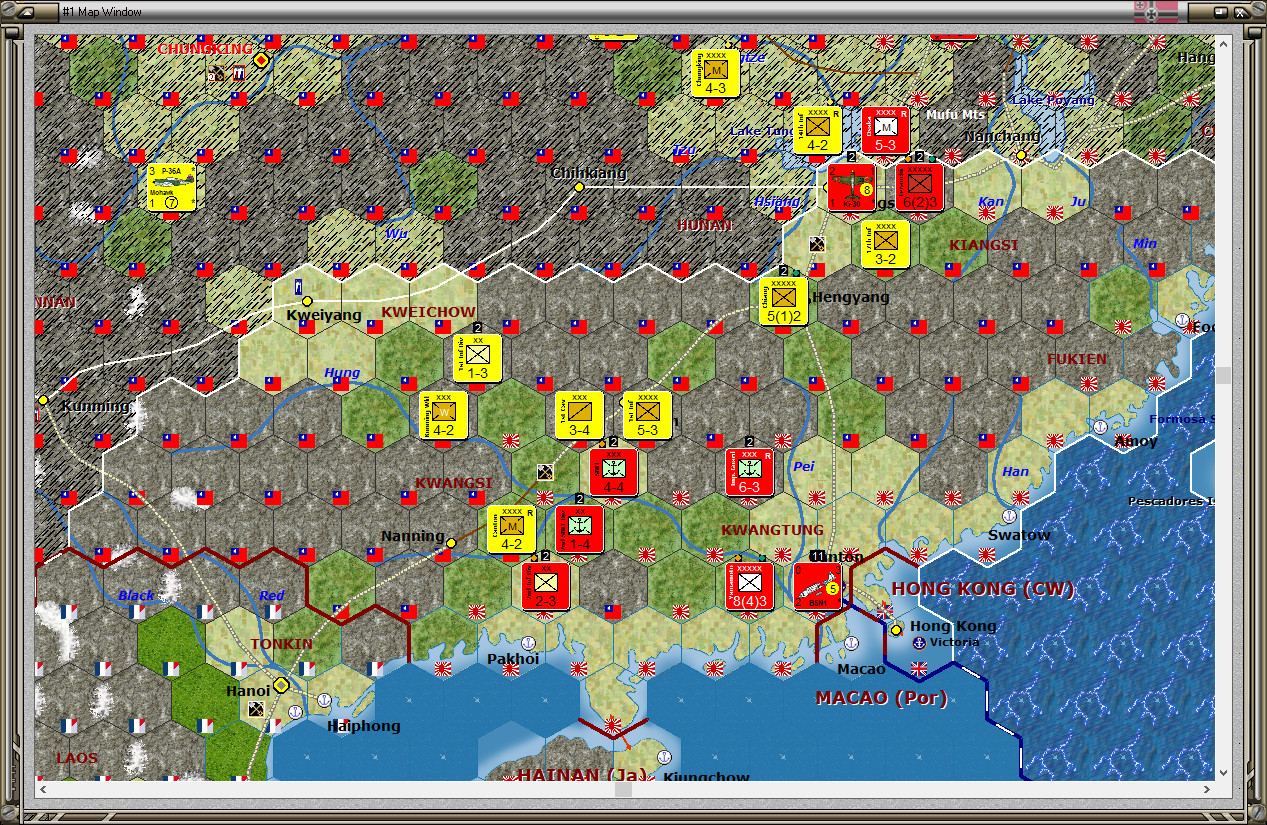Click the red Osaka 5-3 division counter

click(885, 131)
